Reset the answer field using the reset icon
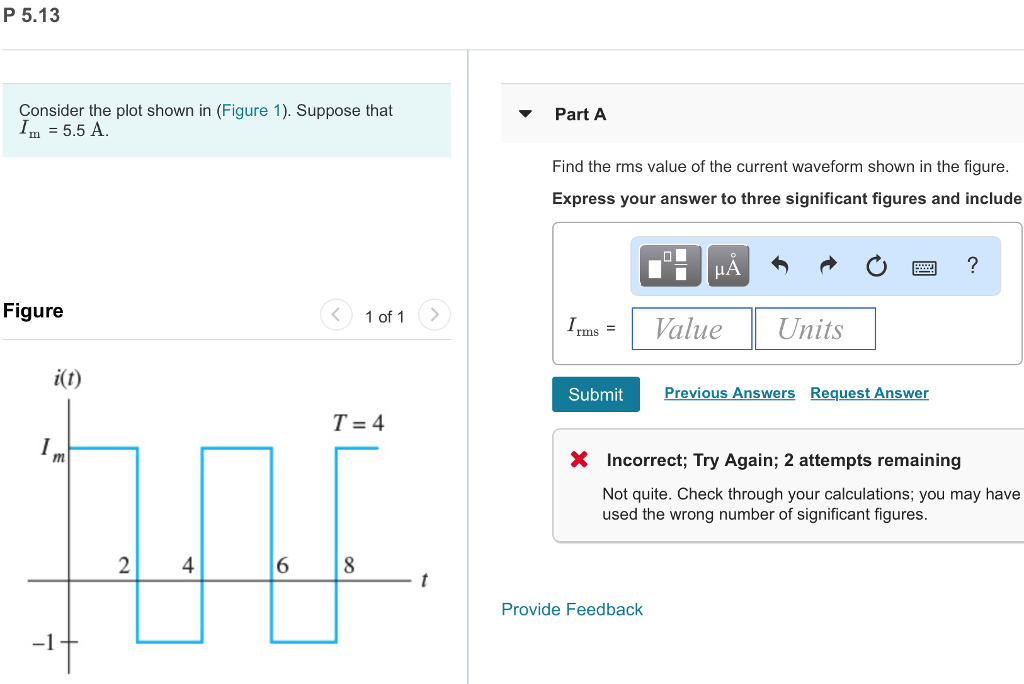 pos(875,265)
